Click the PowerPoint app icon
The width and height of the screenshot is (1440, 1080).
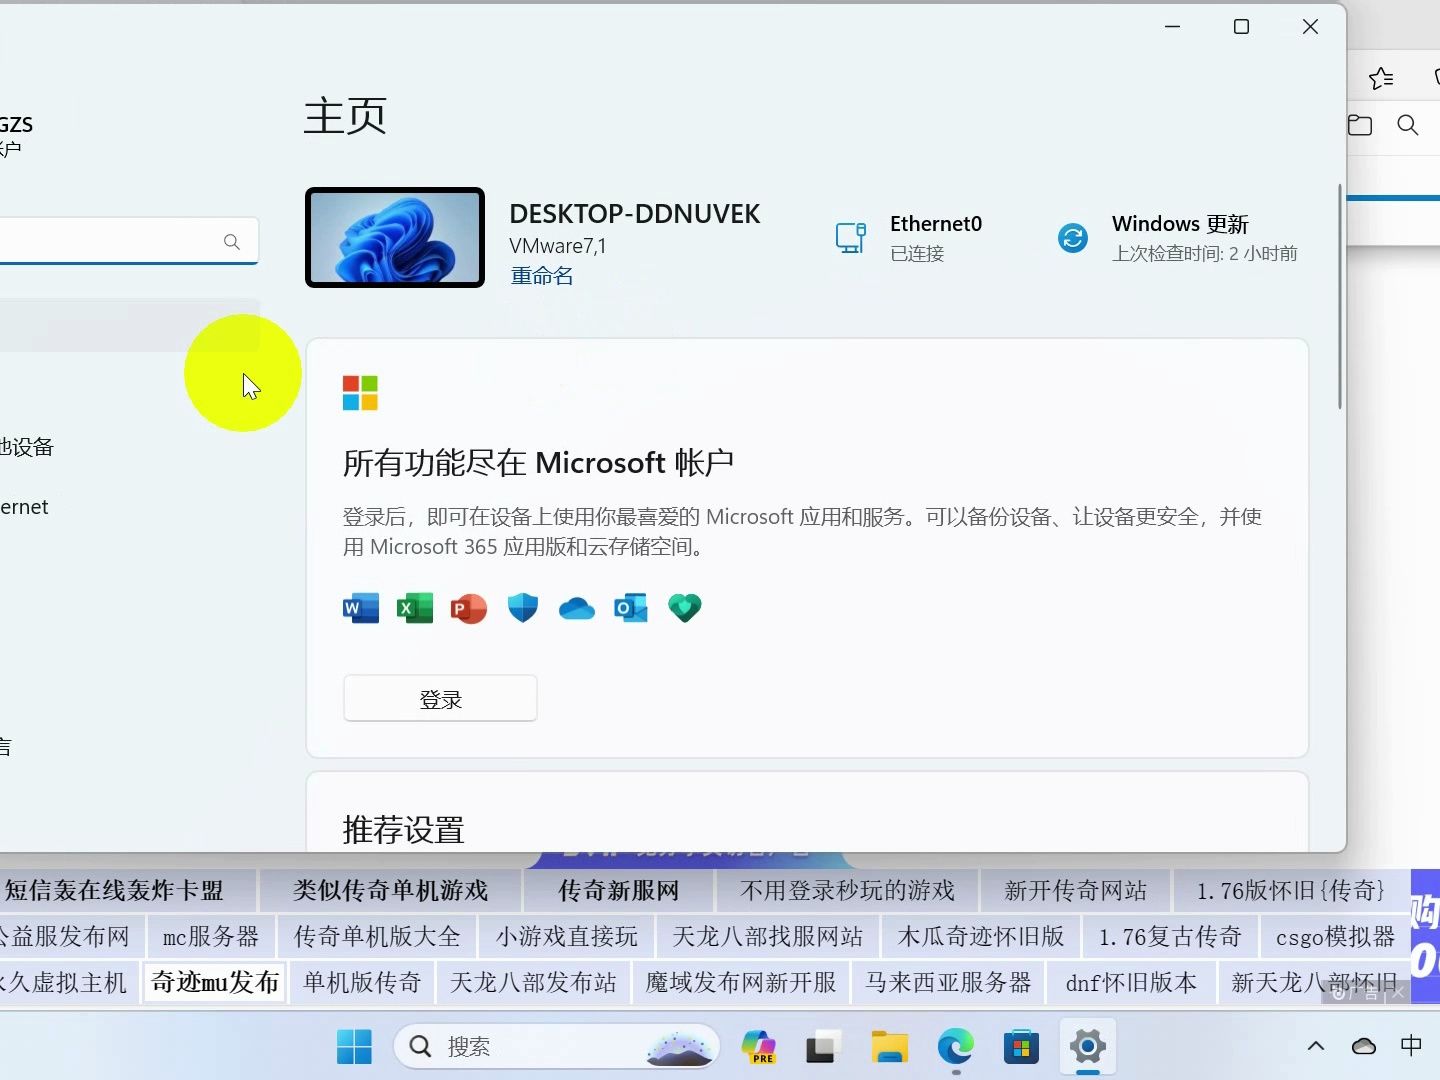[469, 608]
